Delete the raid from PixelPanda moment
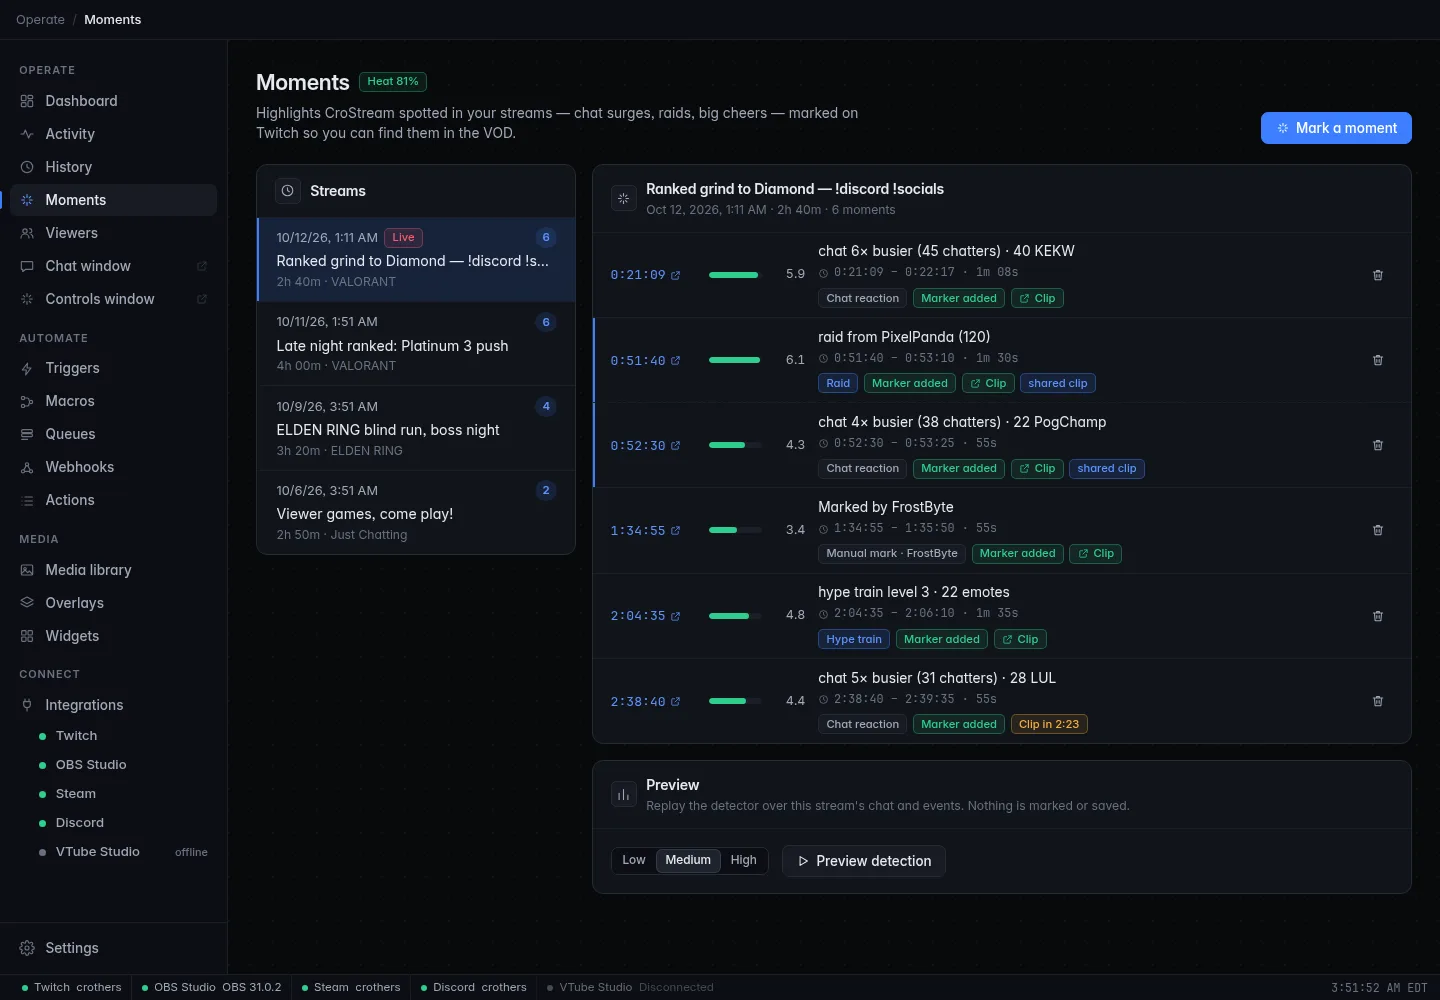 pos(1378,360)
